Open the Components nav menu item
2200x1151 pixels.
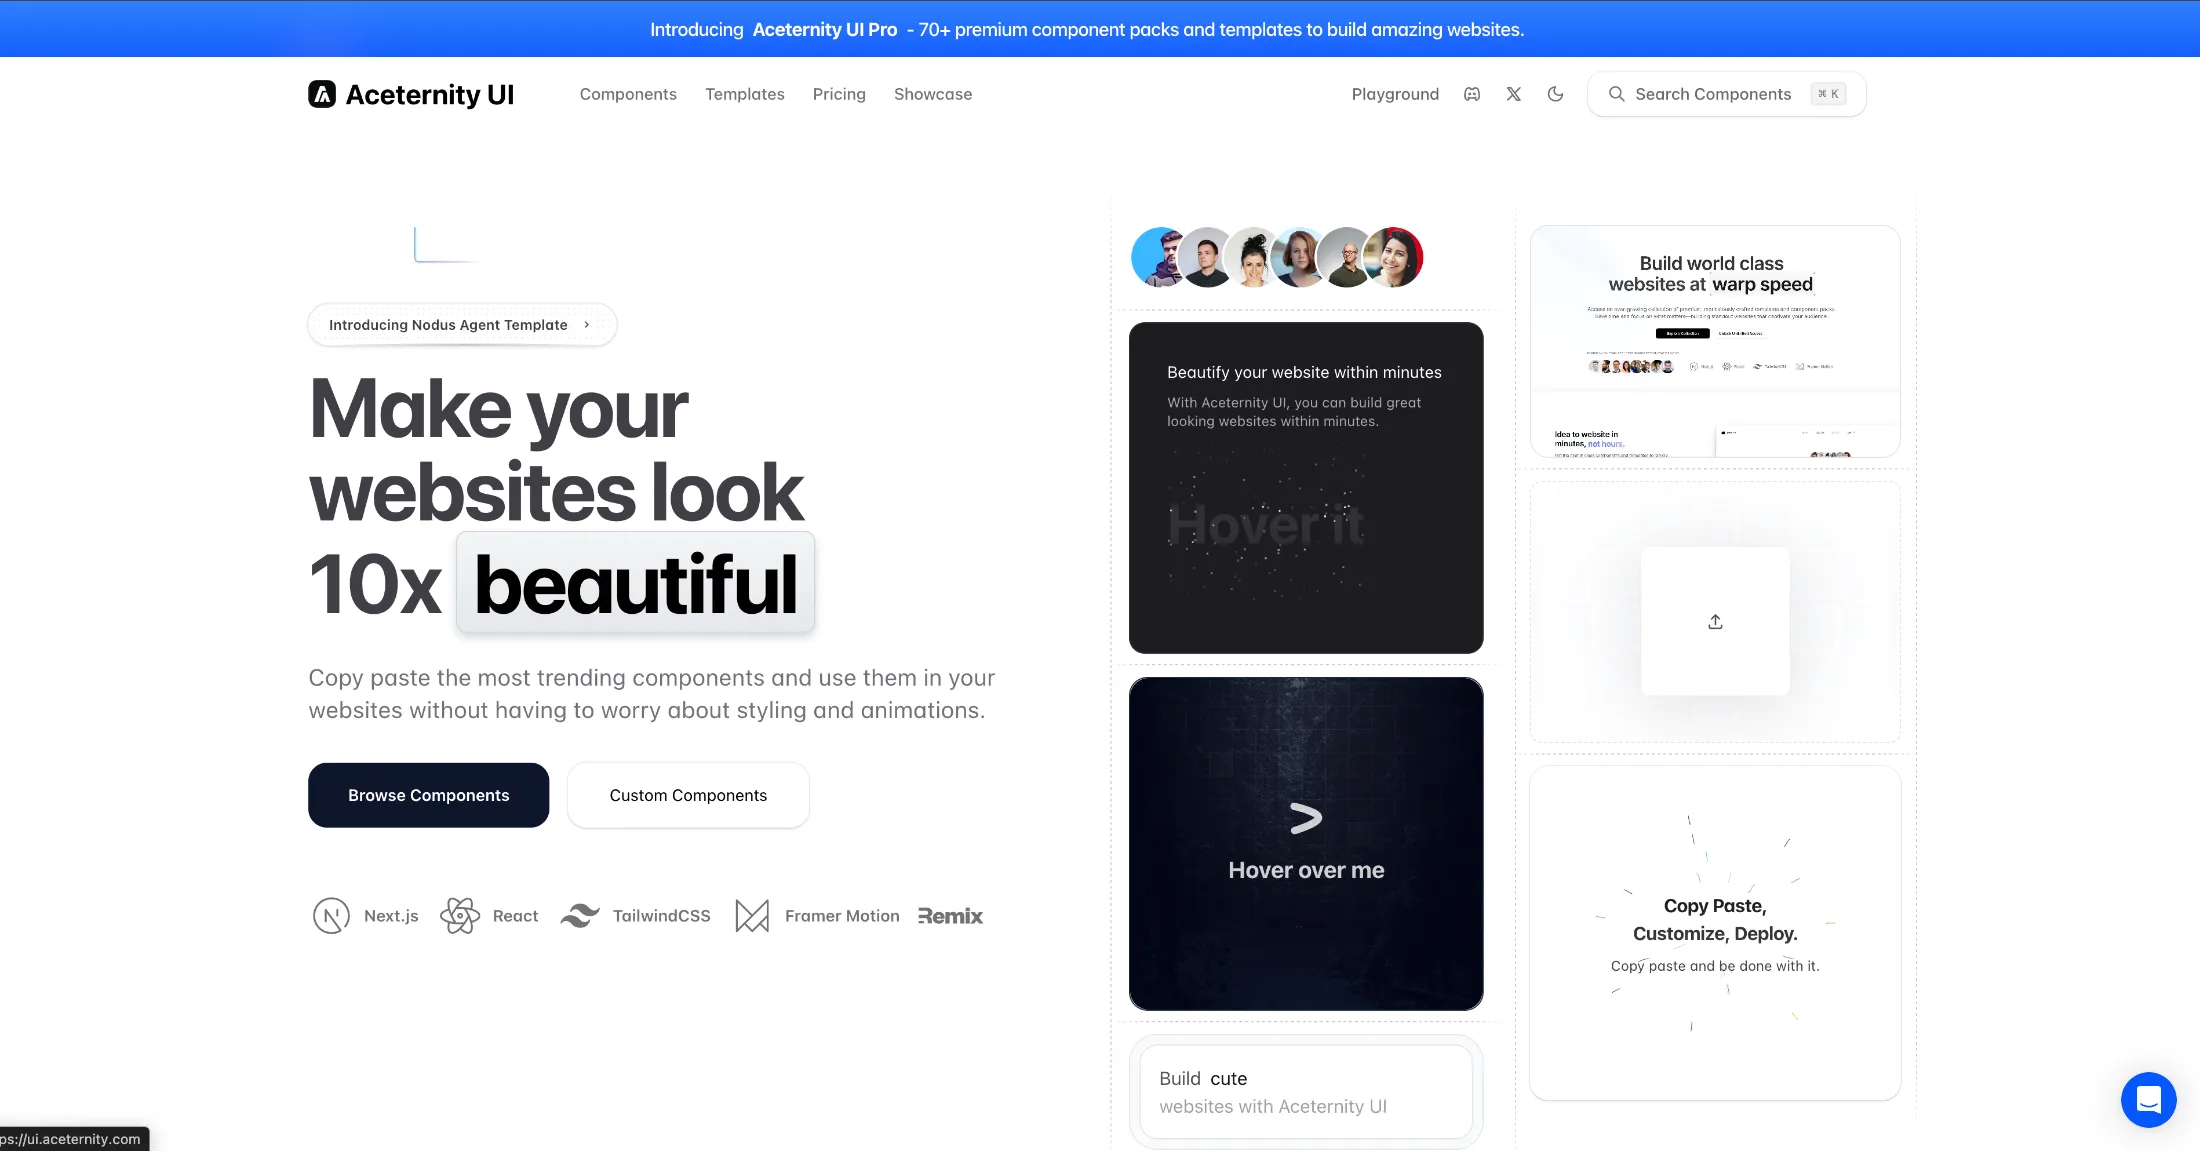(628, 94)
